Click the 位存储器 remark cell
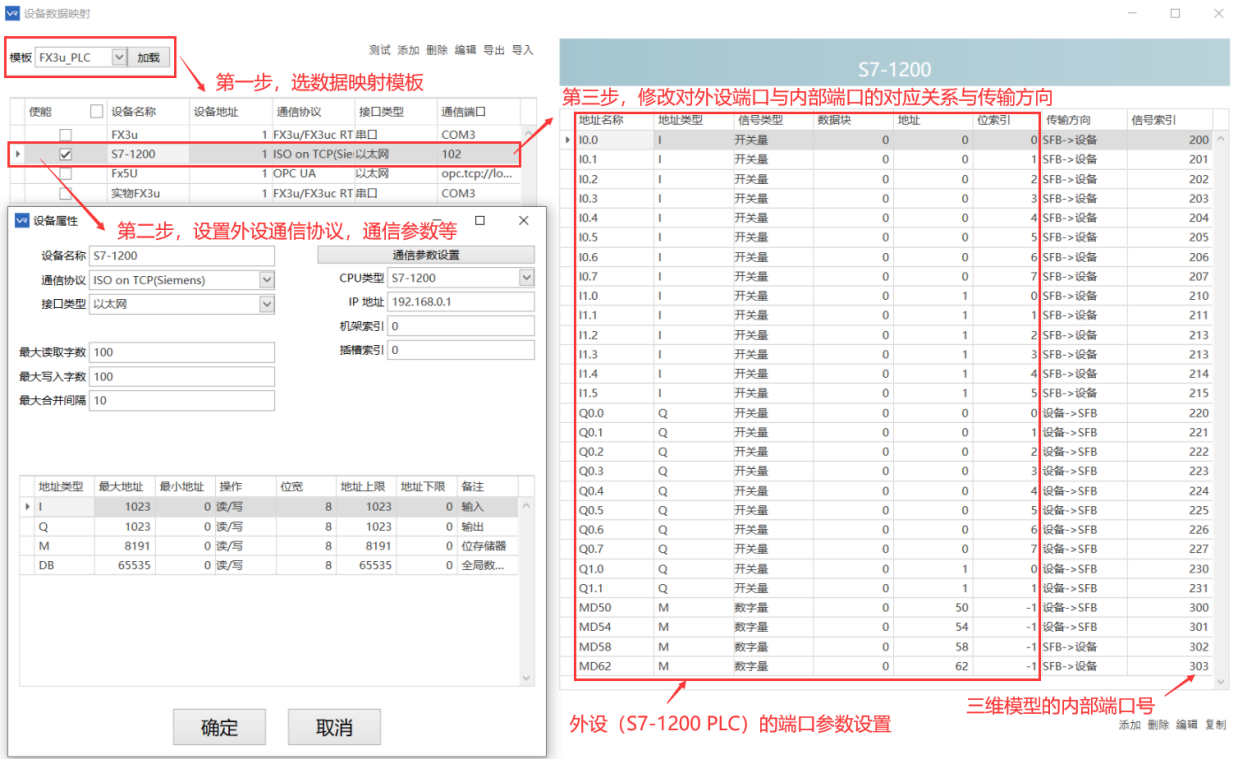The width and height of the screenshot is (1238, 759). pos(488,546)
